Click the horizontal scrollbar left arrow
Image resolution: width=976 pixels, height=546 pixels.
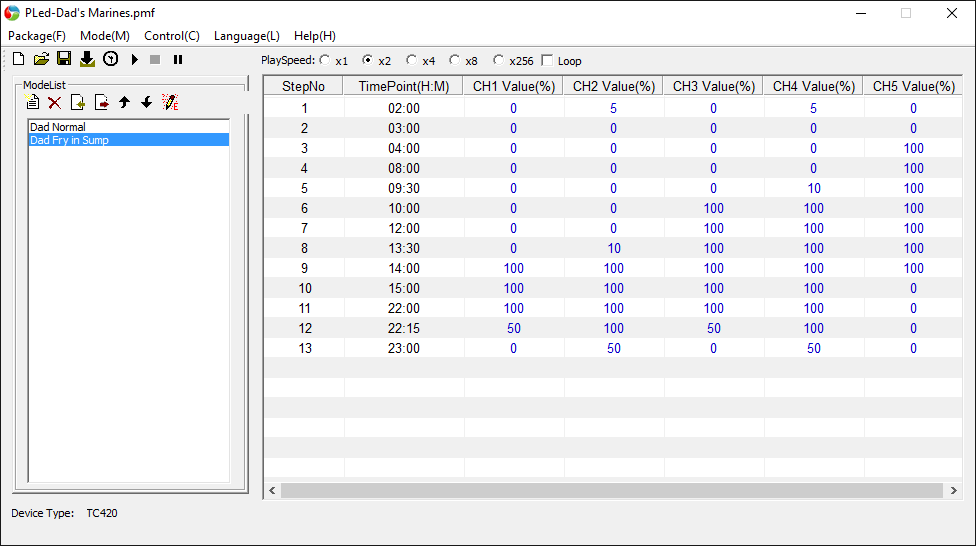[272, 491]
